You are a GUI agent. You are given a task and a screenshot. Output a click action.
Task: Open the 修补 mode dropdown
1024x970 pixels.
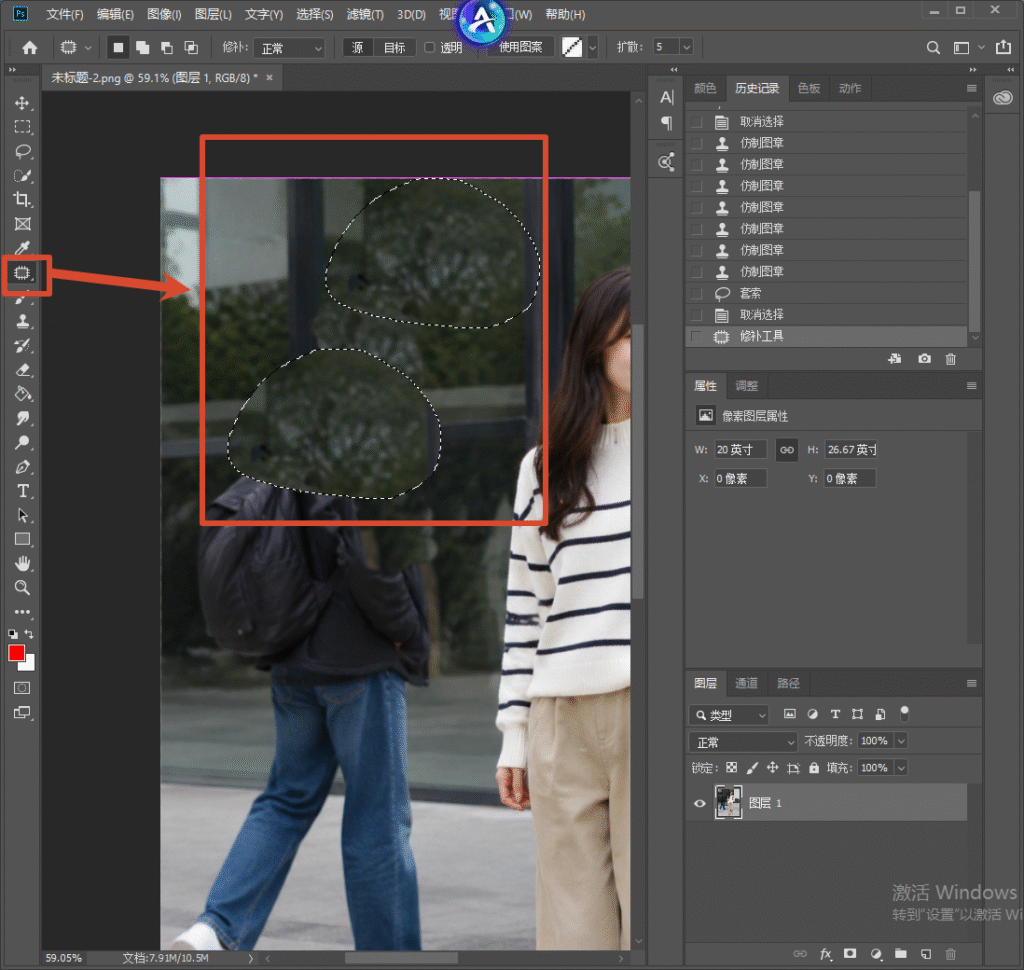[289, 48]
